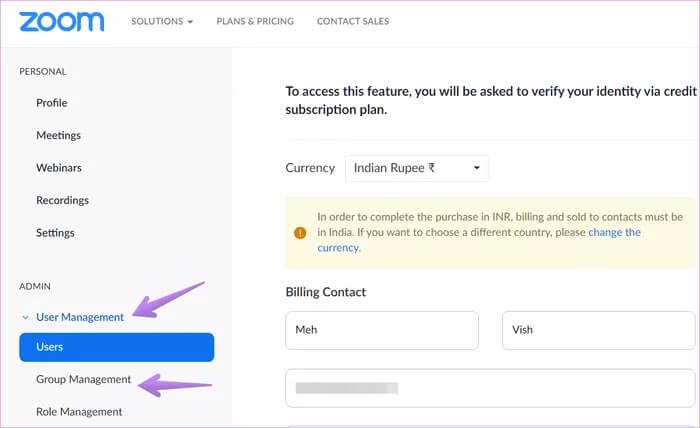
Task: Open Profile in sidebar
Action: (52, 103)
